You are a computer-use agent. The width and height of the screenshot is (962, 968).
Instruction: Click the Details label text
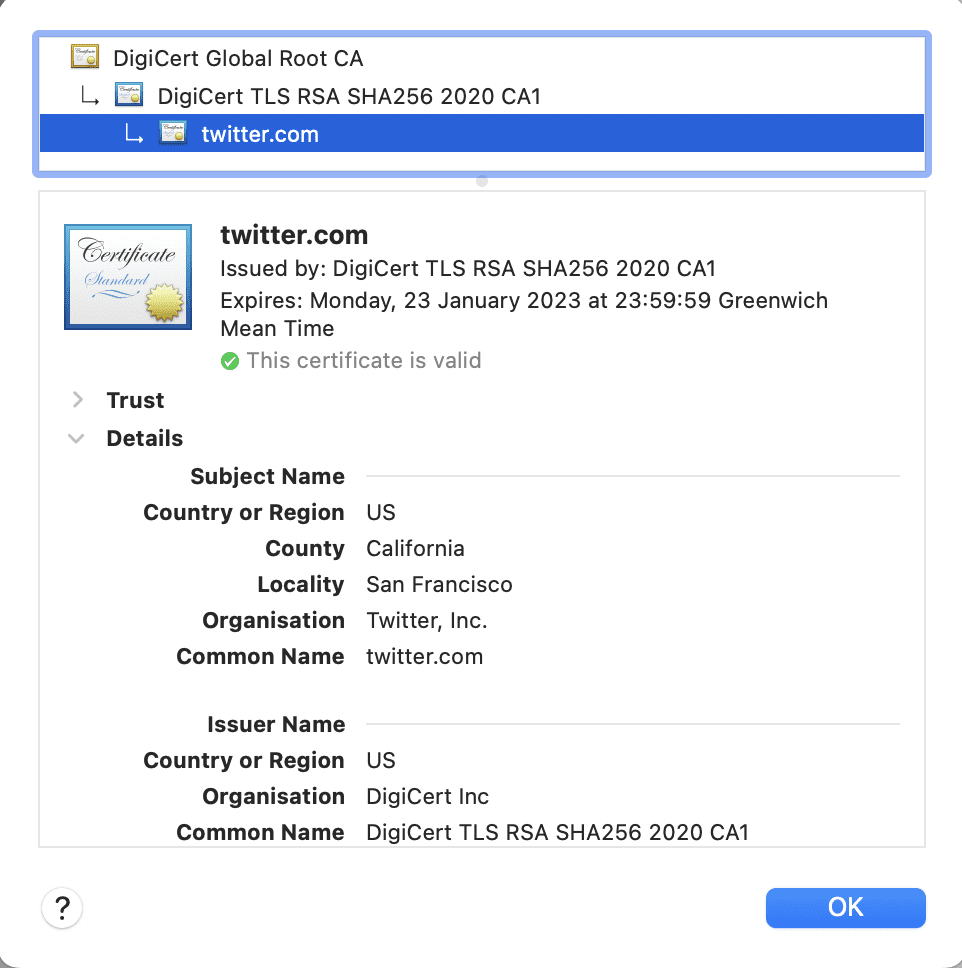144,438
